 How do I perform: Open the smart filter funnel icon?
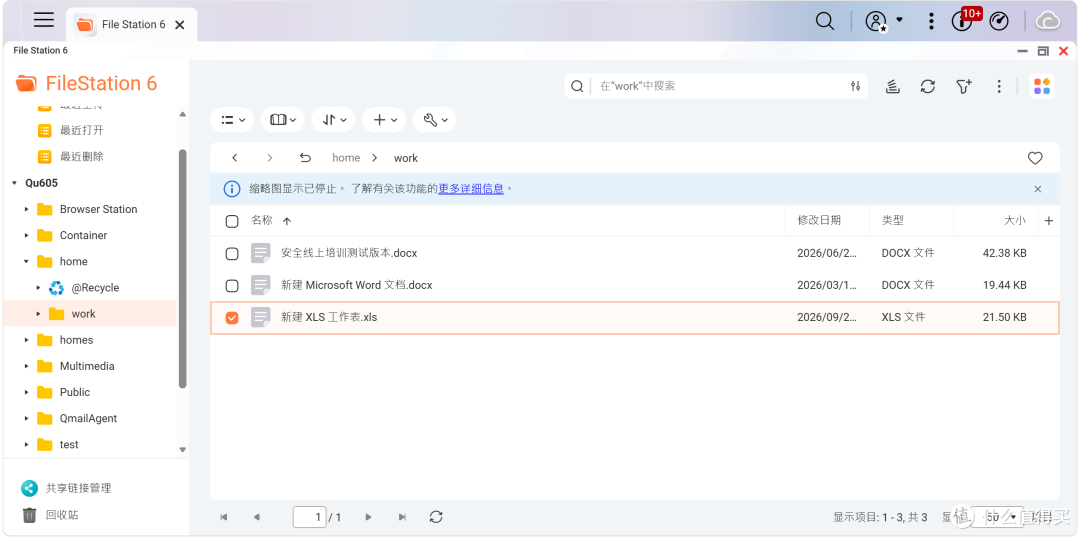pos(964,86)
